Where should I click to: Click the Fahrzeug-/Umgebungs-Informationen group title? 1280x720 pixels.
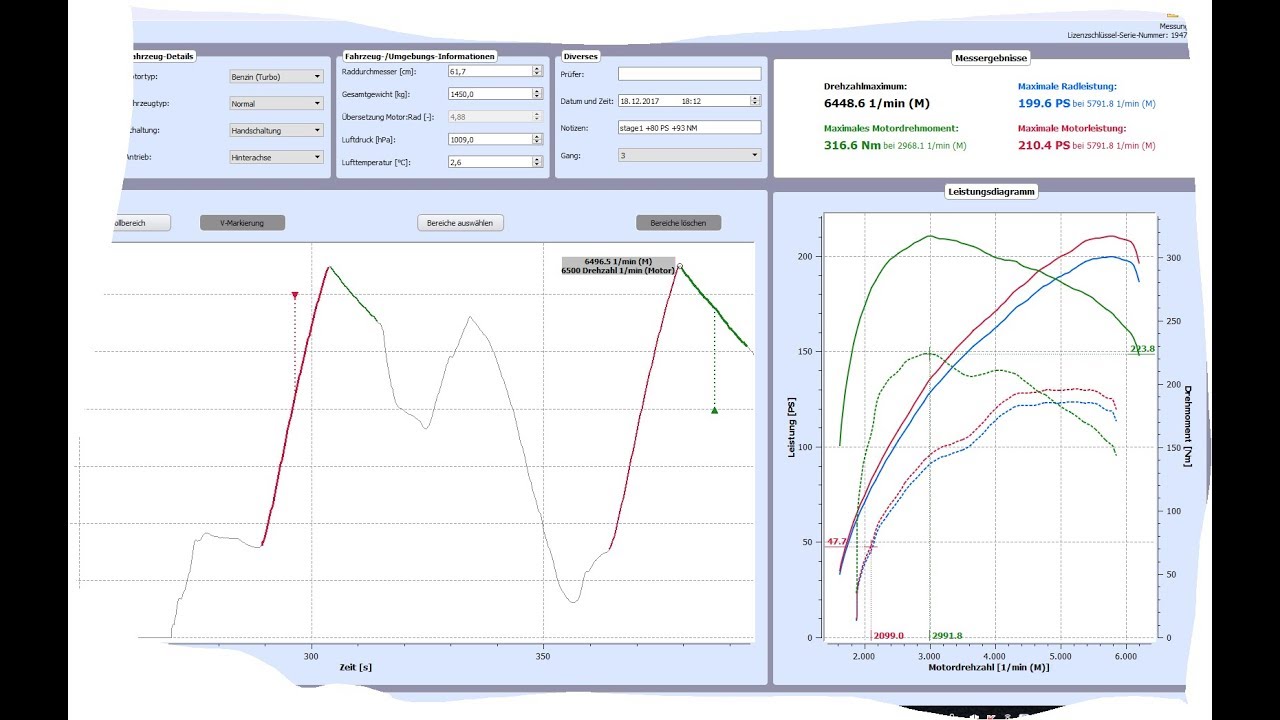pos(420,56)
